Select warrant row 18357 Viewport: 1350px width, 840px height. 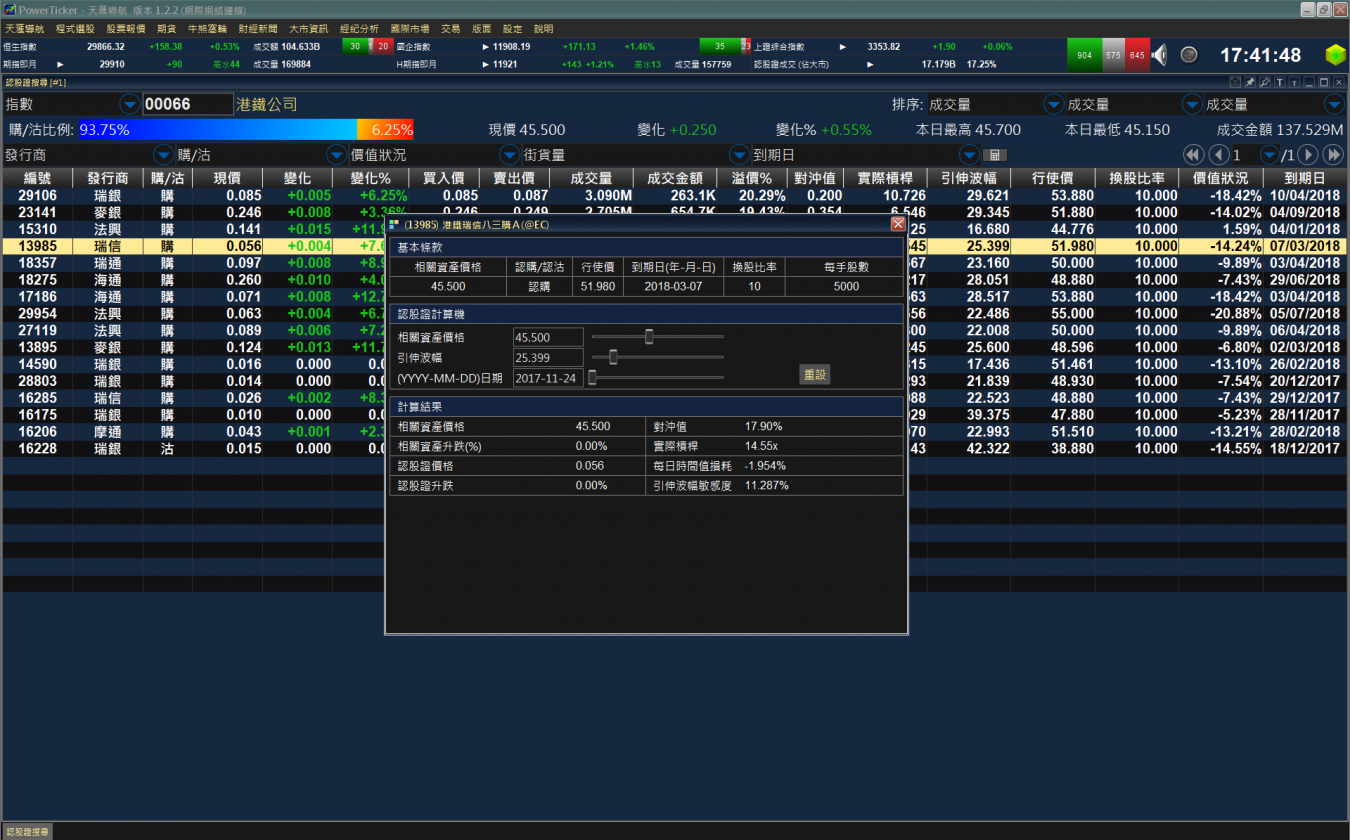point(673,263)
